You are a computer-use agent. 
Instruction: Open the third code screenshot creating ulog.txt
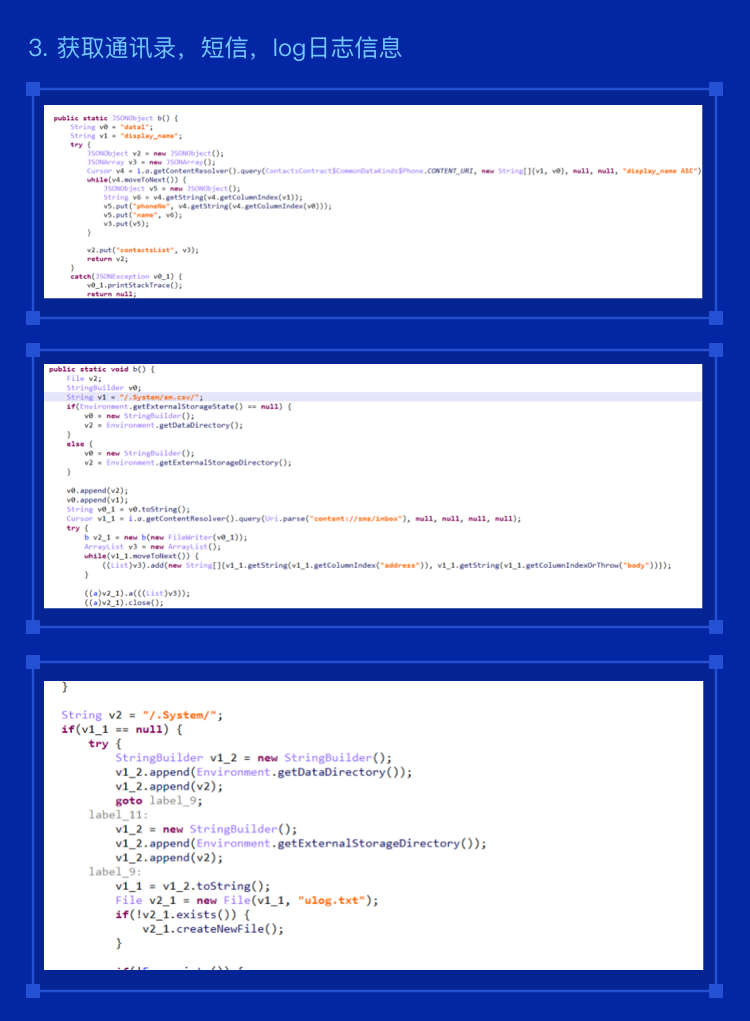pyautogui.click(x=373, y=824)
